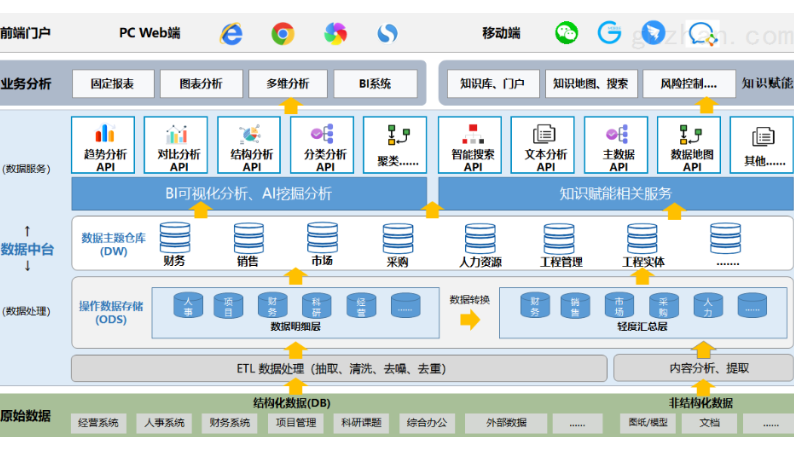Click the Chrome browser icon
Viewport: 794px width, 450px height.
point(283,34)
